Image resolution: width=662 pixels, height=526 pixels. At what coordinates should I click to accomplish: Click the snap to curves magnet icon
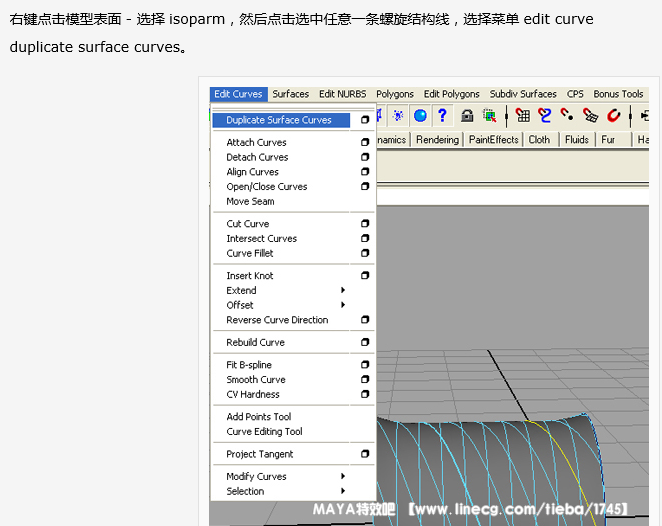click(545, 115)
